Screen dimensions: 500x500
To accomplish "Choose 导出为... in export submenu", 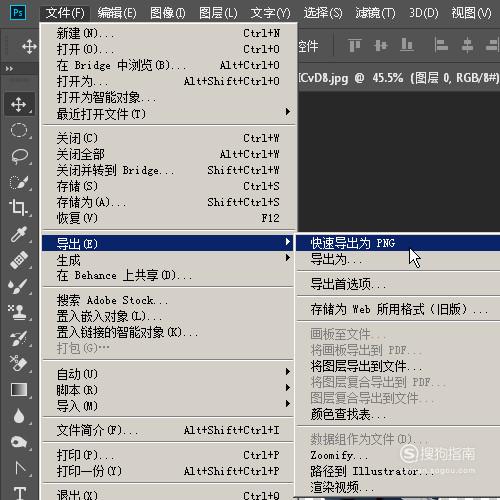I will coord(398,259).
